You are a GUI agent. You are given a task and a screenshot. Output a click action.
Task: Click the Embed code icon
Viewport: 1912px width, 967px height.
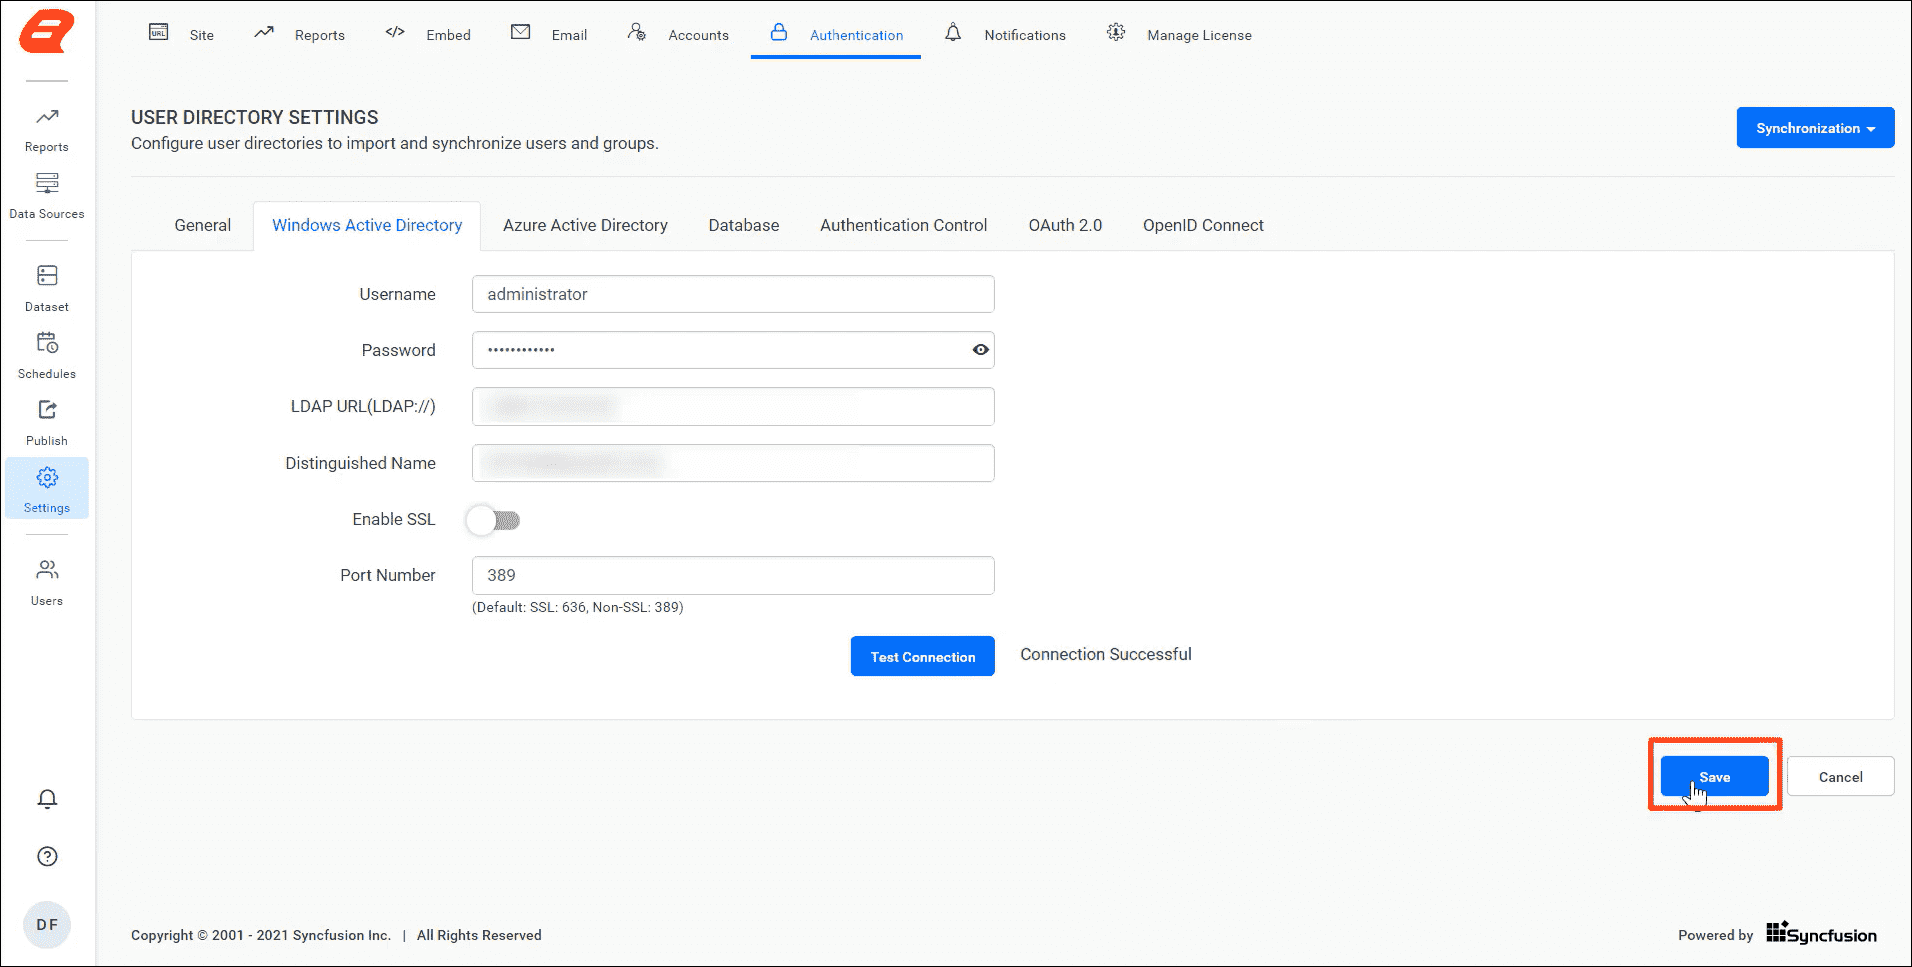click(x=395, y=32)
